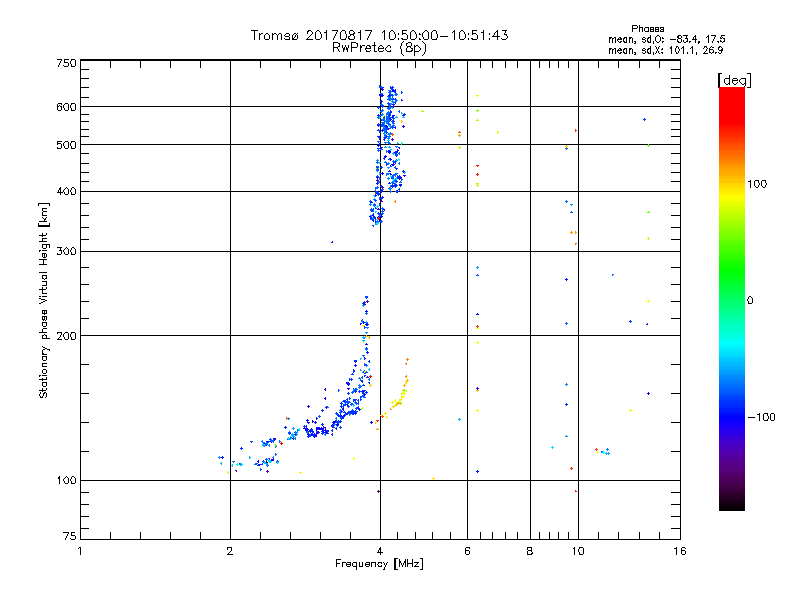Click the x-axis tick label '10'
Screen dimensions: 800x600
(578, 551)
